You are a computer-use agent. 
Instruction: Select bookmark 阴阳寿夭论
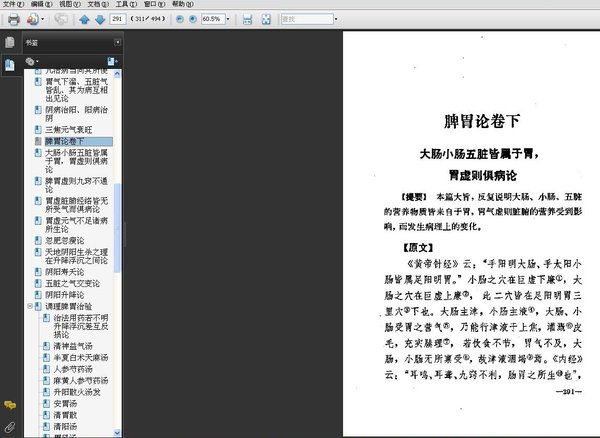point(65,272)
